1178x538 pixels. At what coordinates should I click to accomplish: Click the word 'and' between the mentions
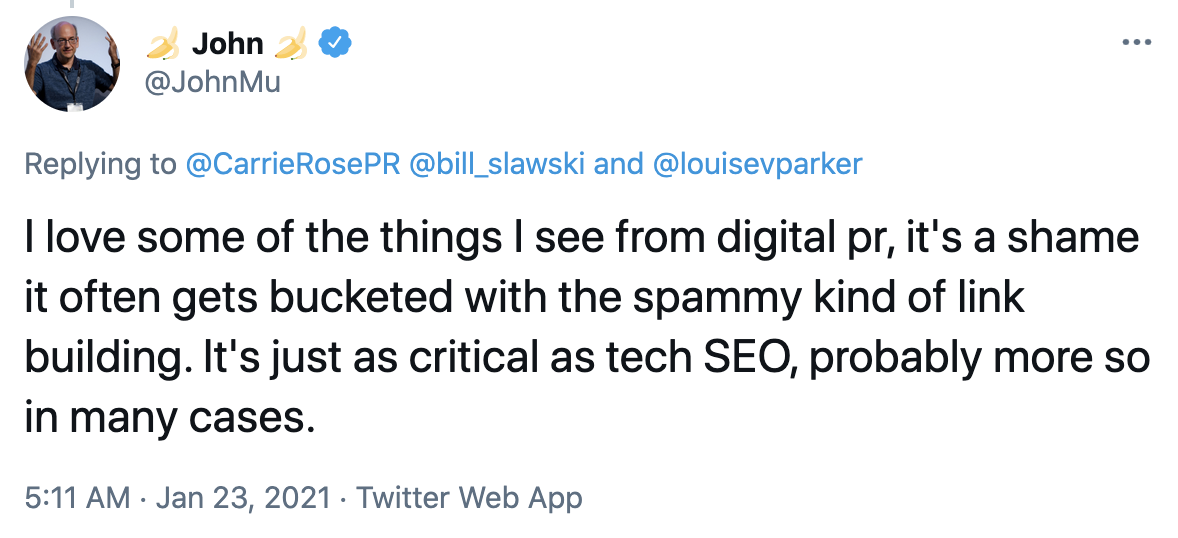click(x=618, y=164)
